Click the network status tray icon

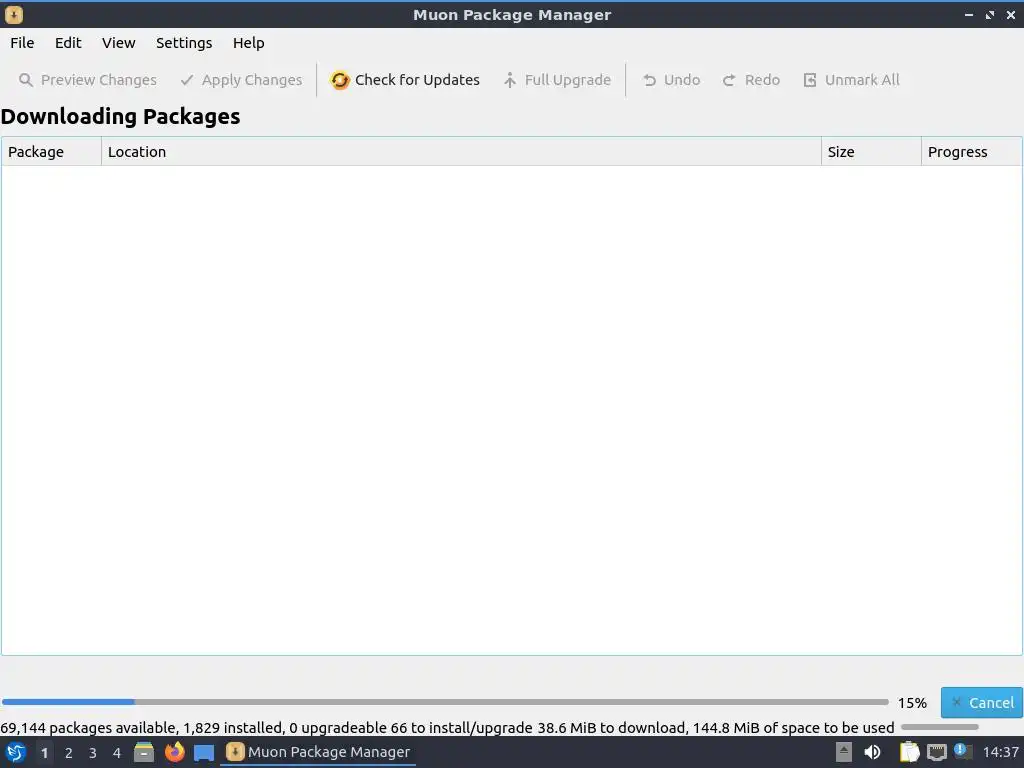pyautogui.click(x=936, y=752)
